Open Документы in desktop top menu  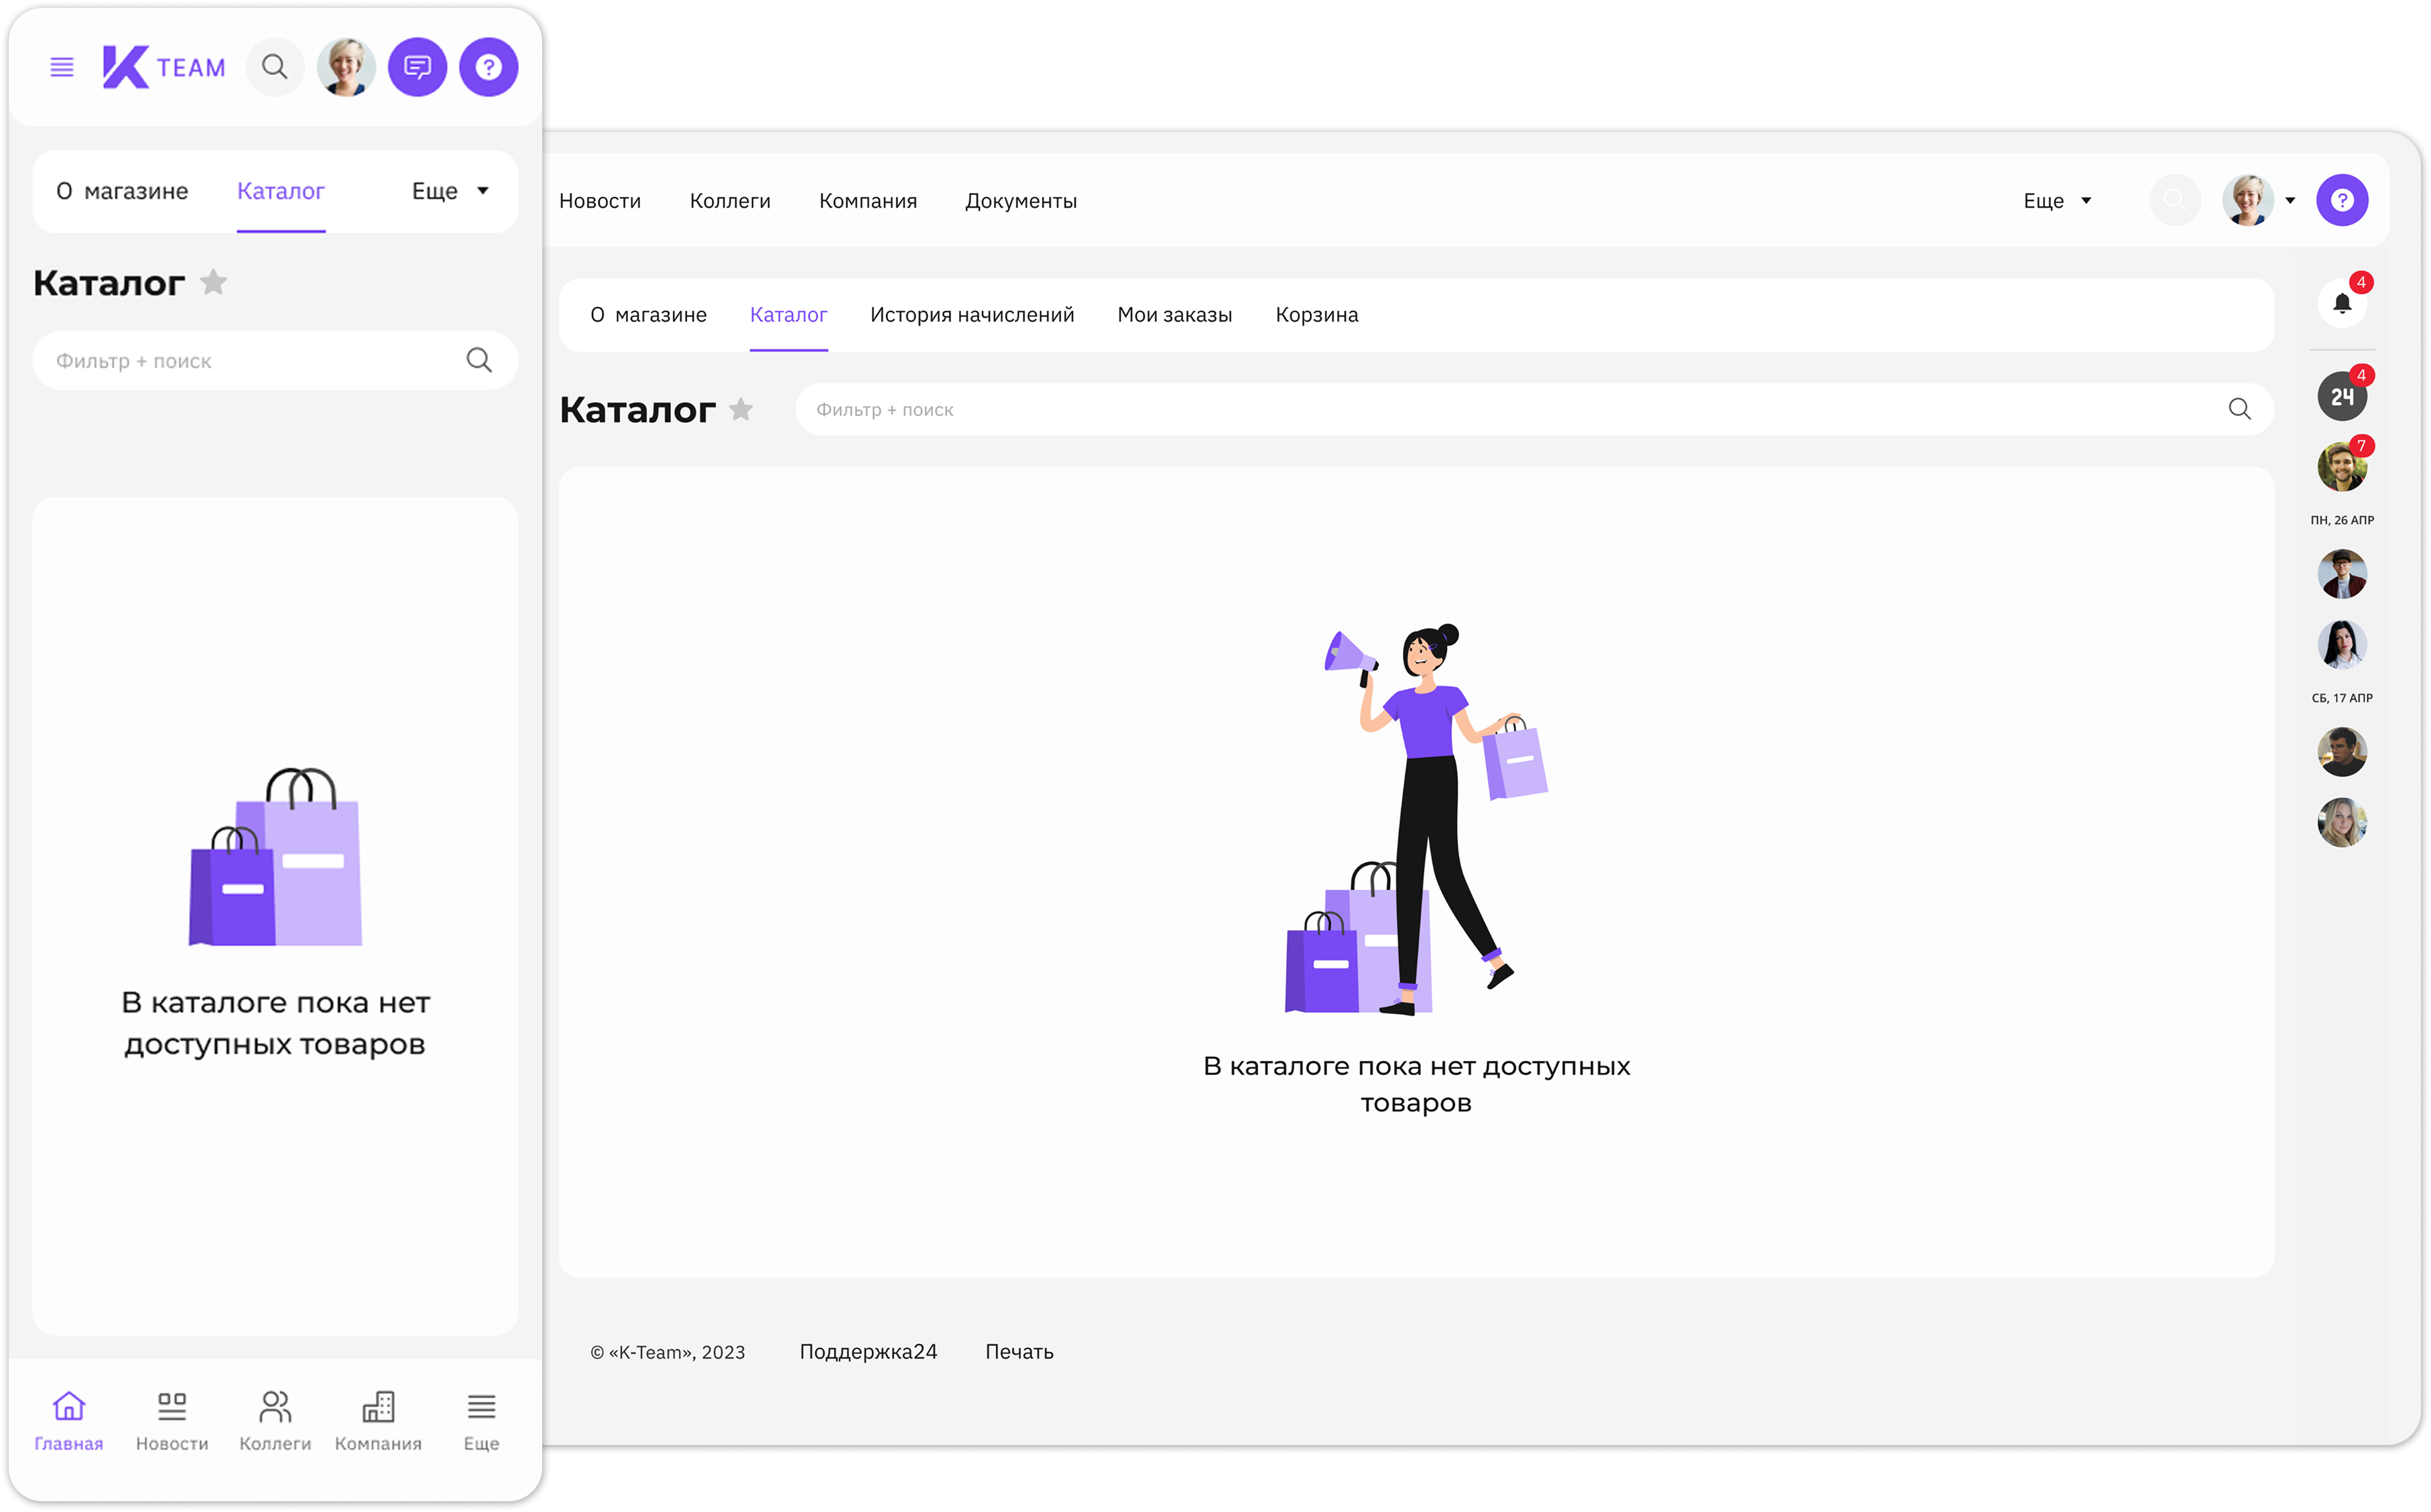1021,201
